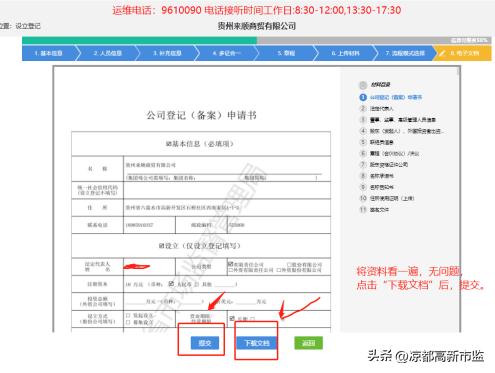Go to step 1 基本信息 tab

click(48, 53)
